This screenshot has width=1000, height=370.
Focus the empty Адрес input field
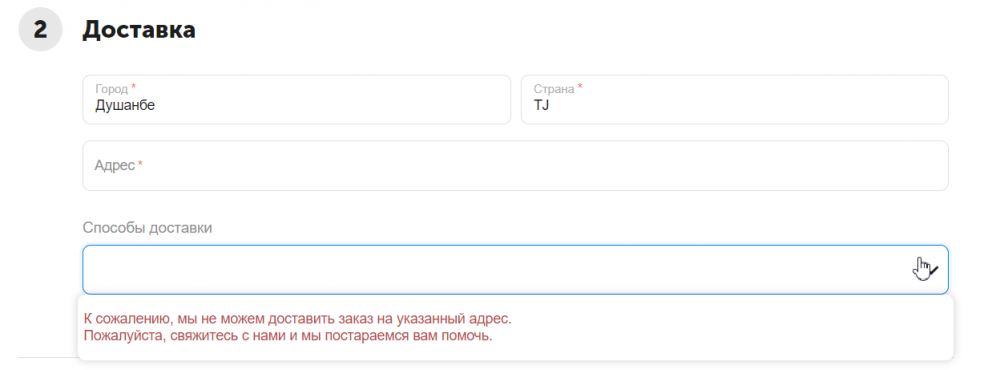point(515,166)
